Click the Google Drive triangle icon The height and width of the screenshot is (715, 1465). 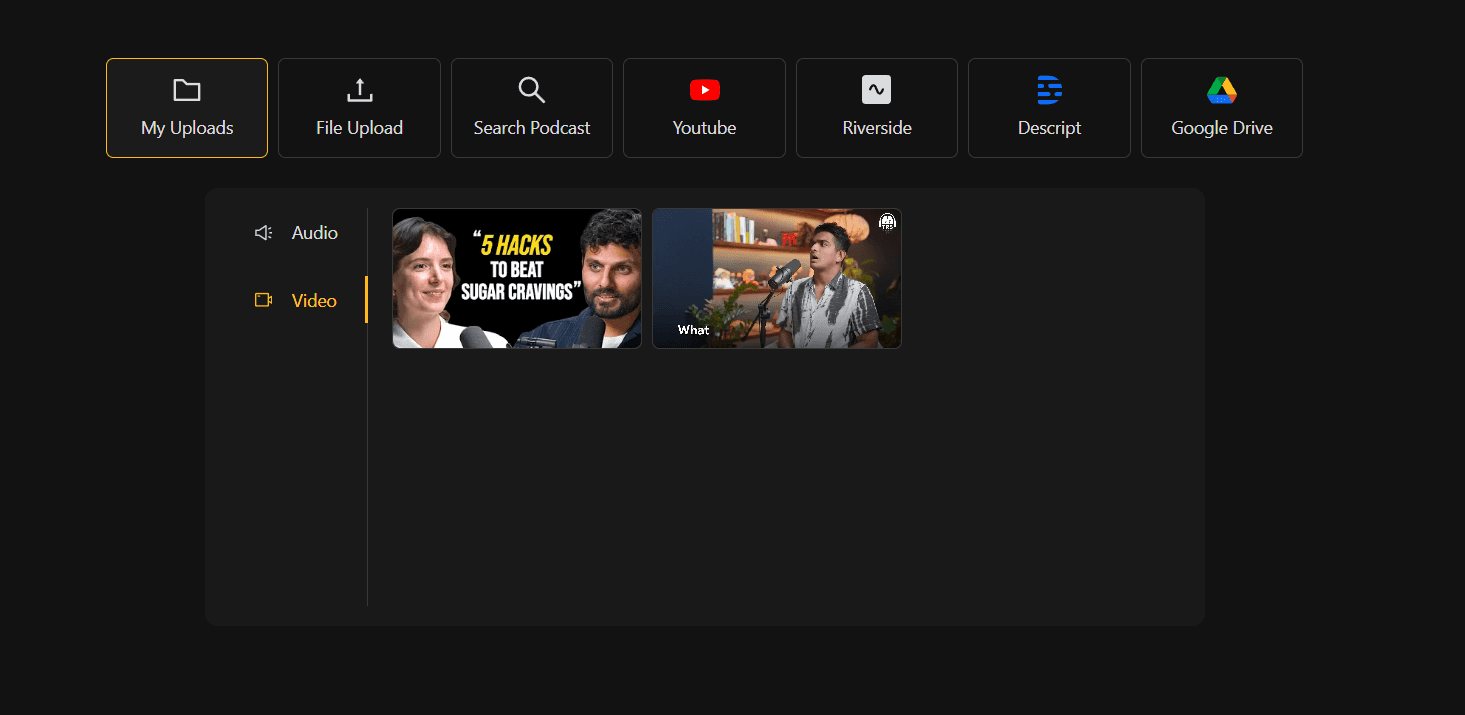(1221, 89)
